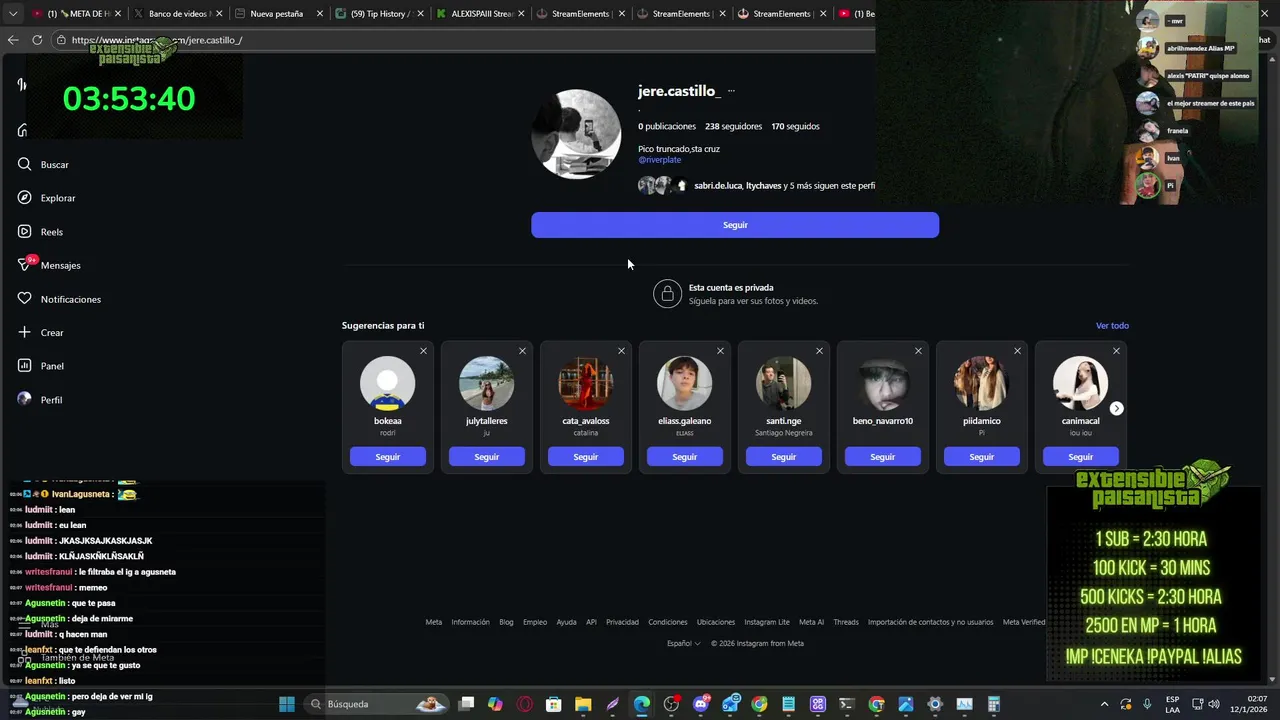The height and width of the screenshot is (720, 1280).
Task: Open browser tab list dropdown arrow
Action: click(13, 14)
